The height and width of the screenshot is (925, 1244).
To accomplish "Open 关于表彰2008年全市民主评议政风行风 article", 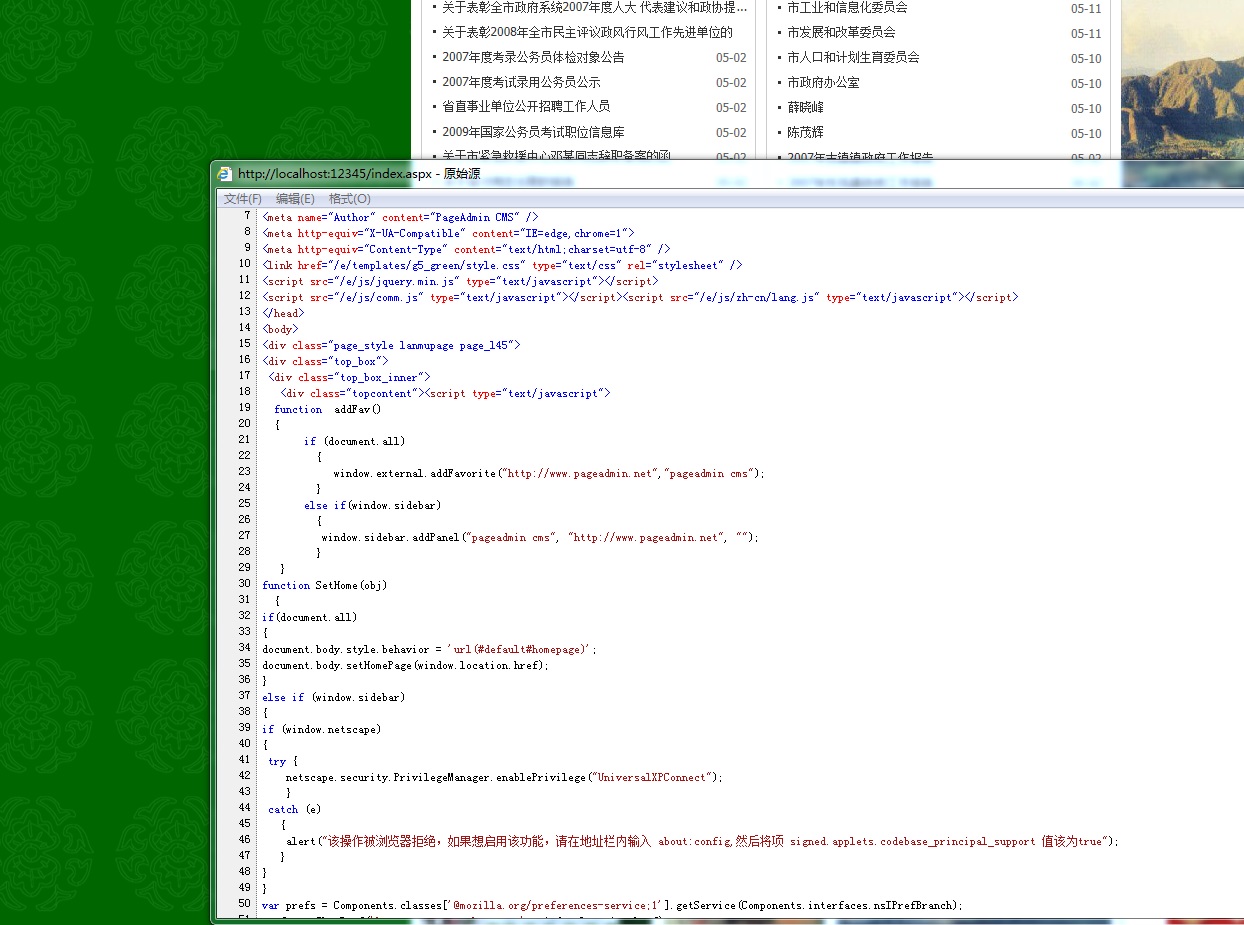I will tap(587, 33).
